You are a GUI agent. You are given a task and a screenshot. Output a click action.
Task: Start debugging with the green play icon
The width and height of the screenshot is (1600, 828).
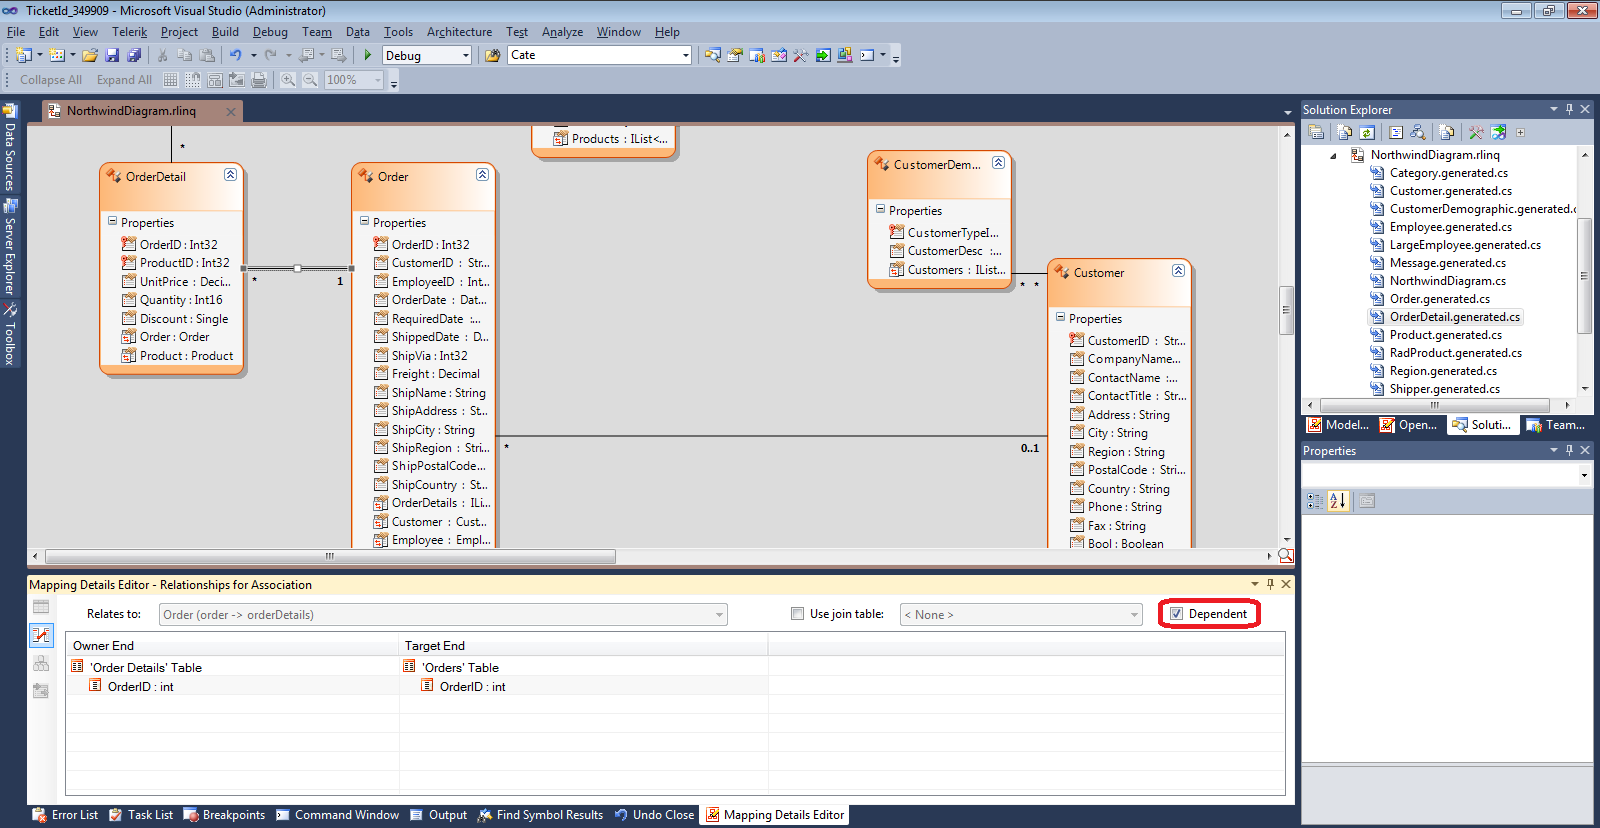tap(368, 55)
